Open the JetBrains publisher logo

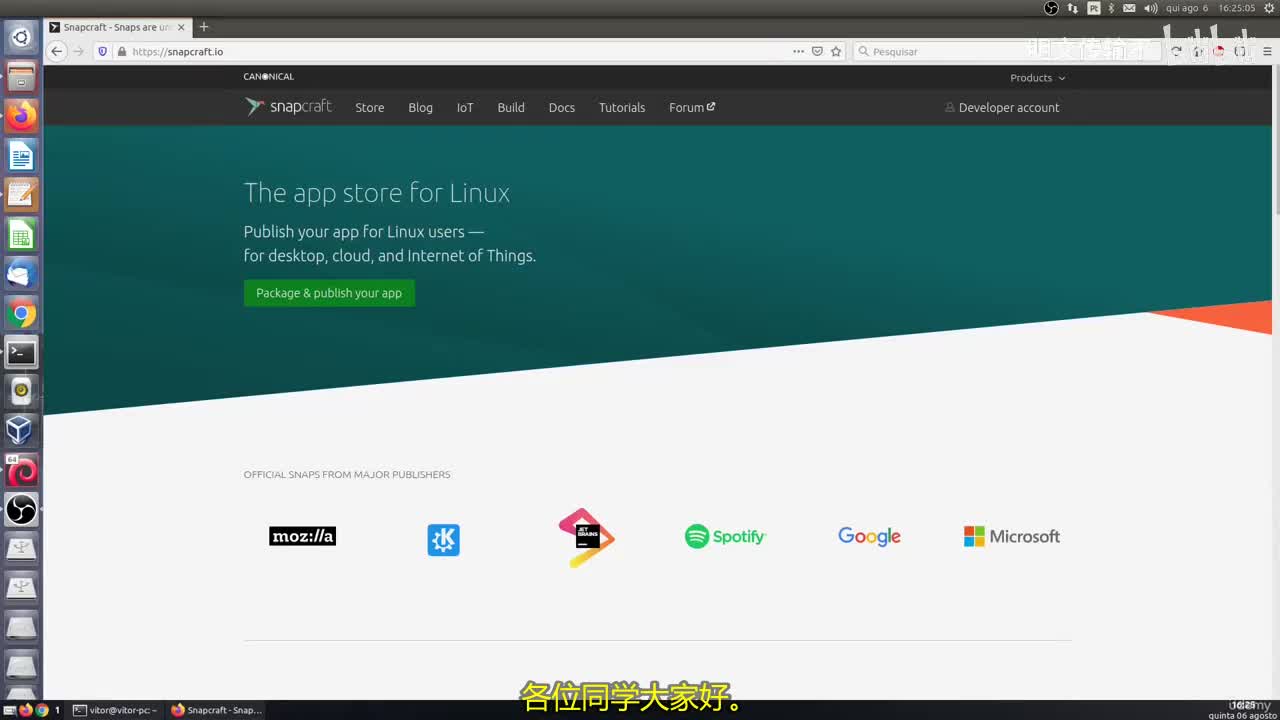pos(586,537)
